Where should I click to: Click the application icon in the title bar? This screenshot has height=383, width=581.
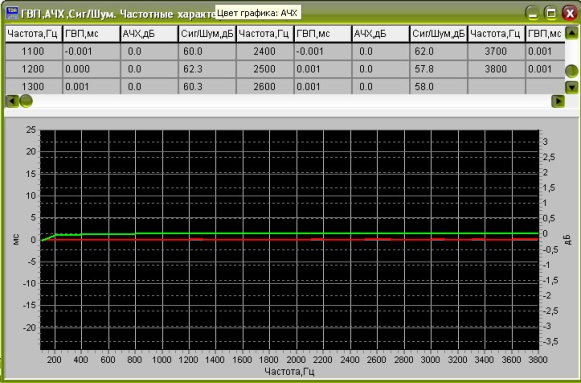(x=13, y=13)
